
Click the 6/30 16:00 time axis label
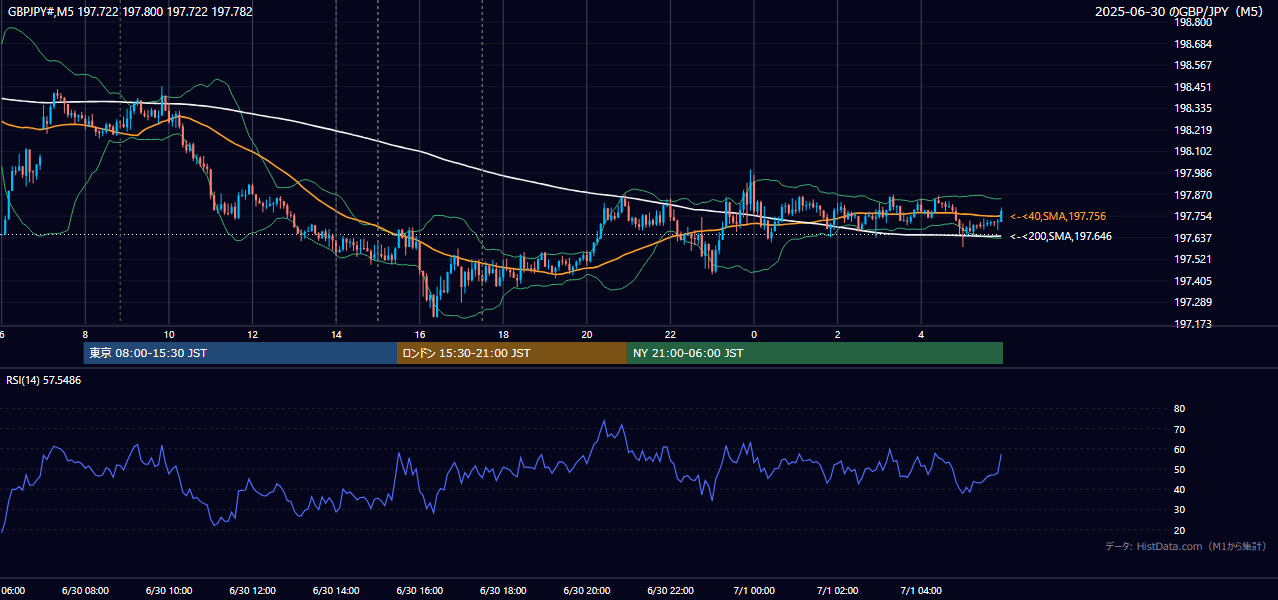click(419, 590)
